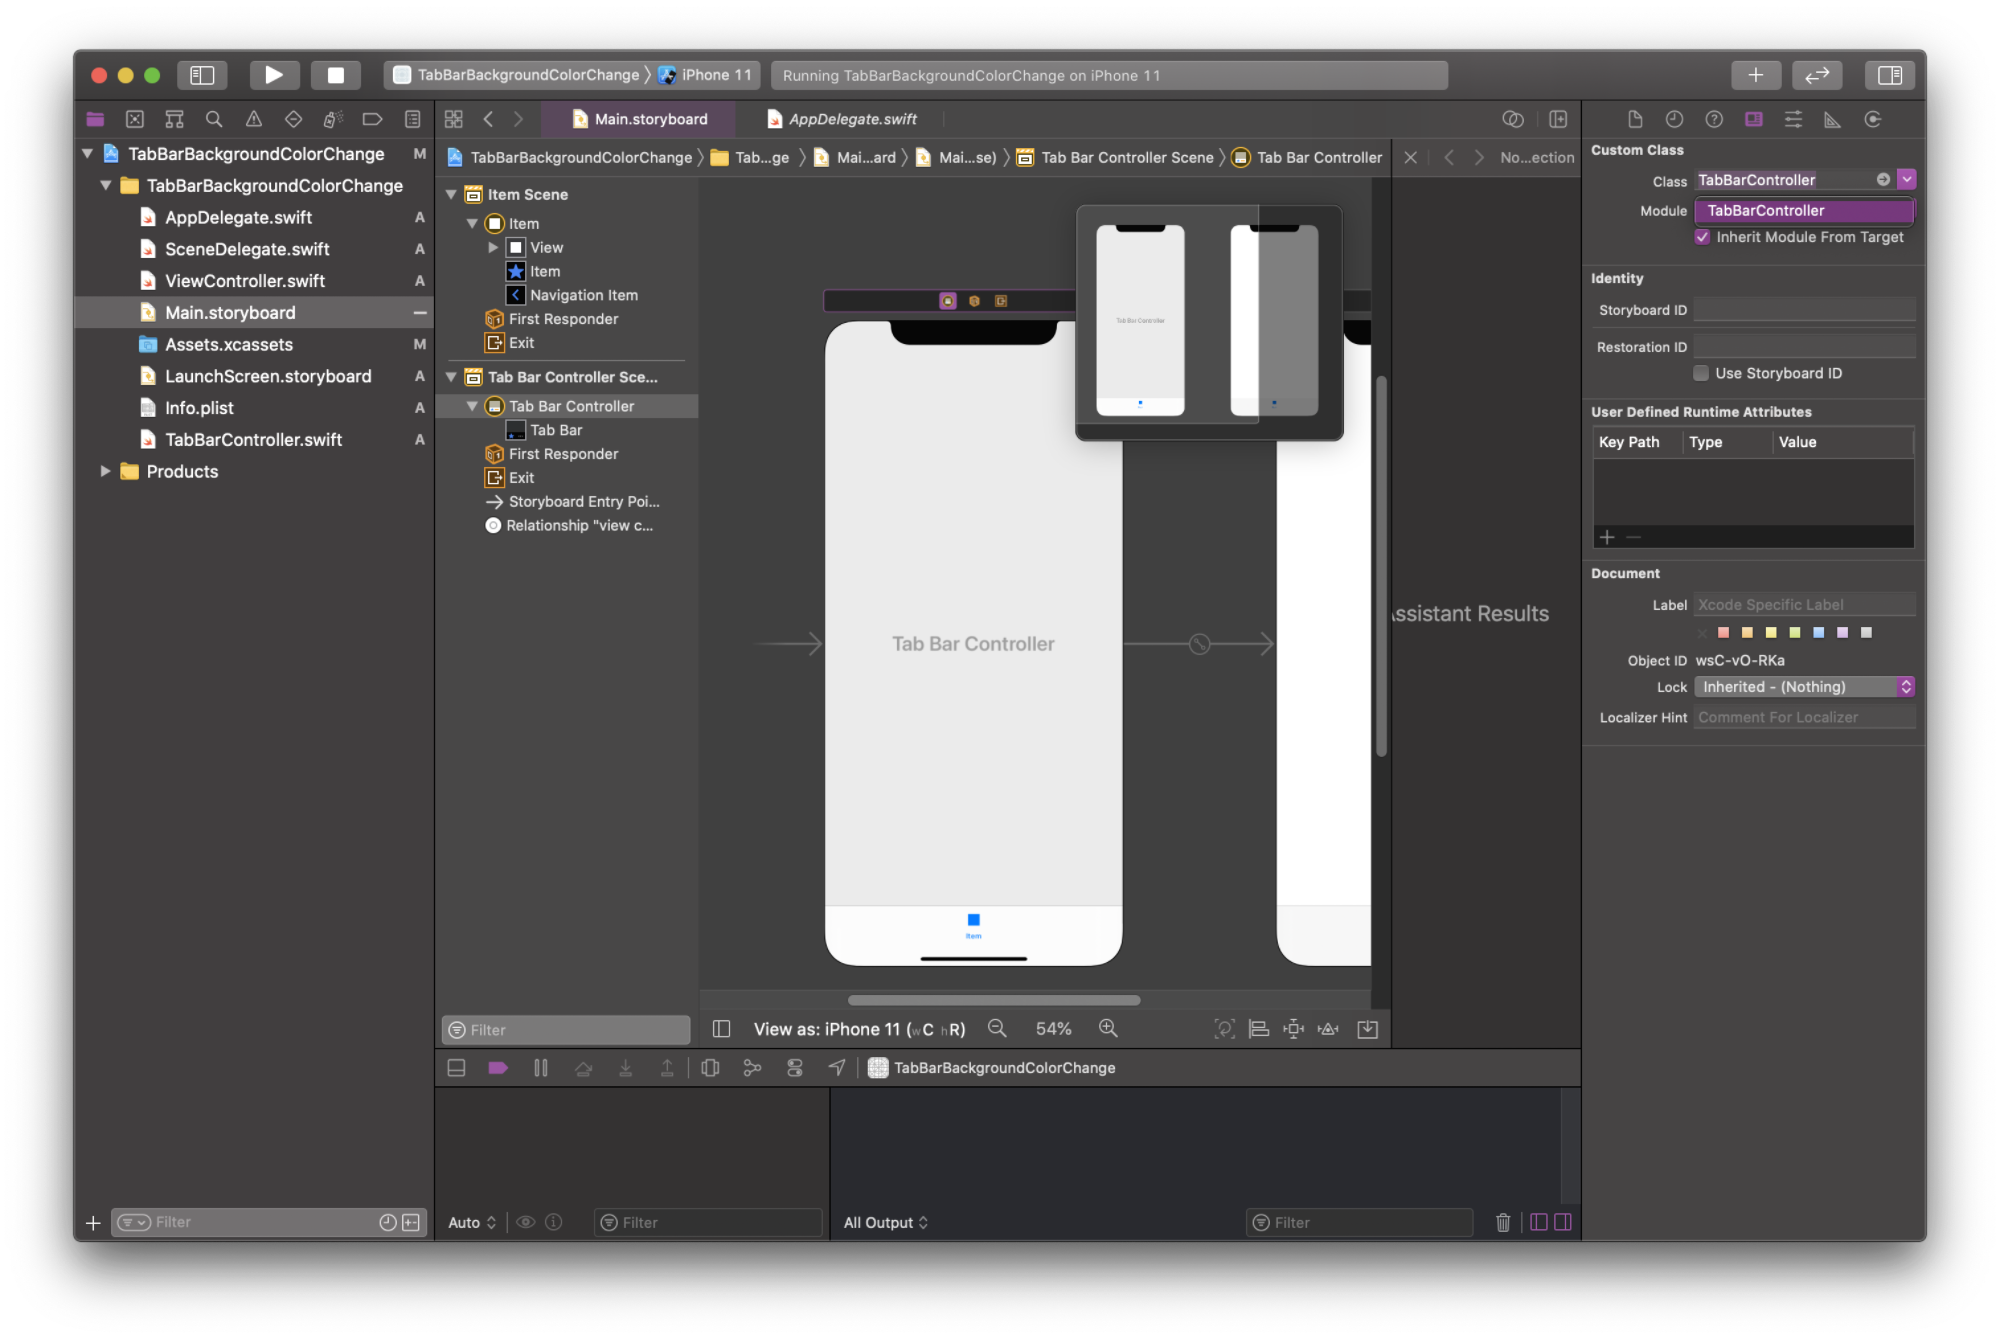
Task: Open the Library with plus button
Action: coord(1755,75)
